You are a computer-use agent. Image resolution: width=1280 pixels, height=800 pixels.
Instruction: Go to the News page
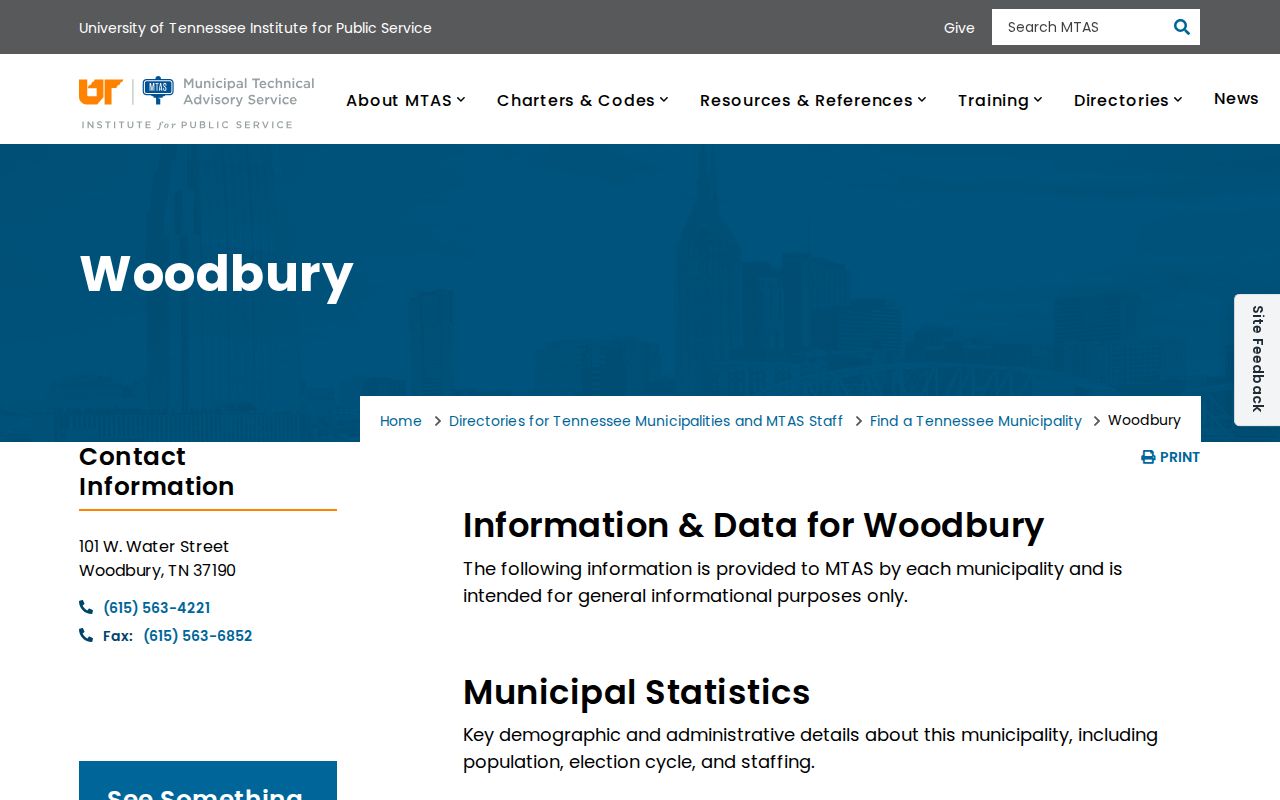[1236, 98]
